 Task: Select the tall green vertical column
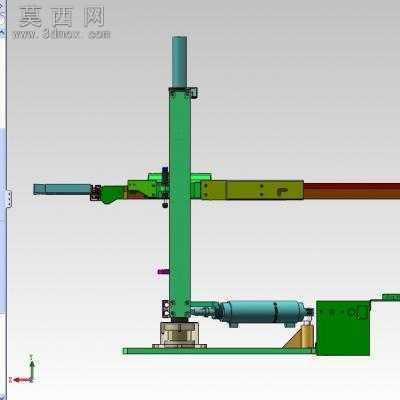(180, 203)
